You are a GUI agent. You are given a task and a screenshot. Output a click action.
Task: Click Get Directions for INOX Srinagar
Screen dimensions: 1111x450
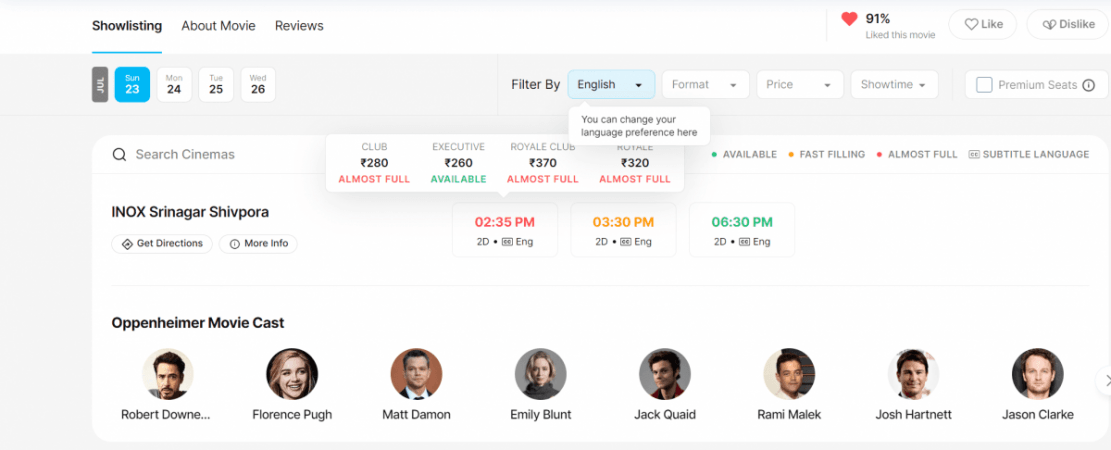[x=162, y=244]
